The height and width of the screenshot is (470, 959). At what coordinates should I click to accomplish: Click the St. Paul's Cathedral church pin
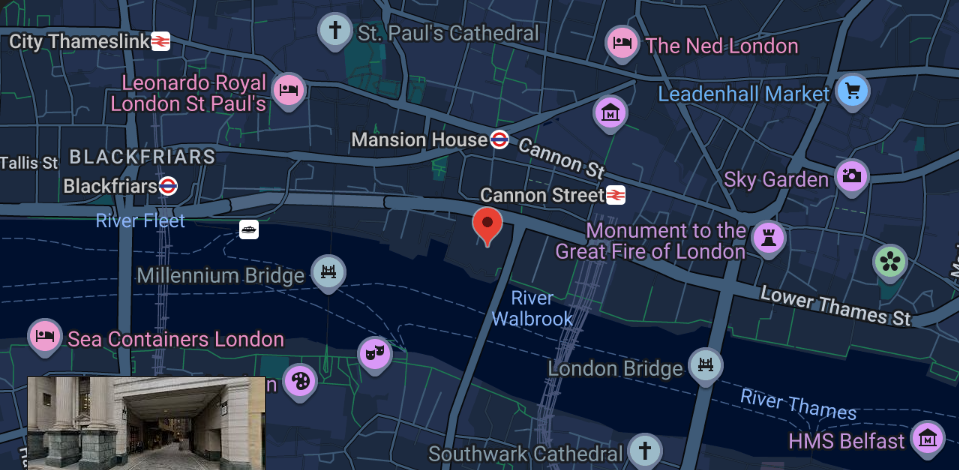coord(335,30)
